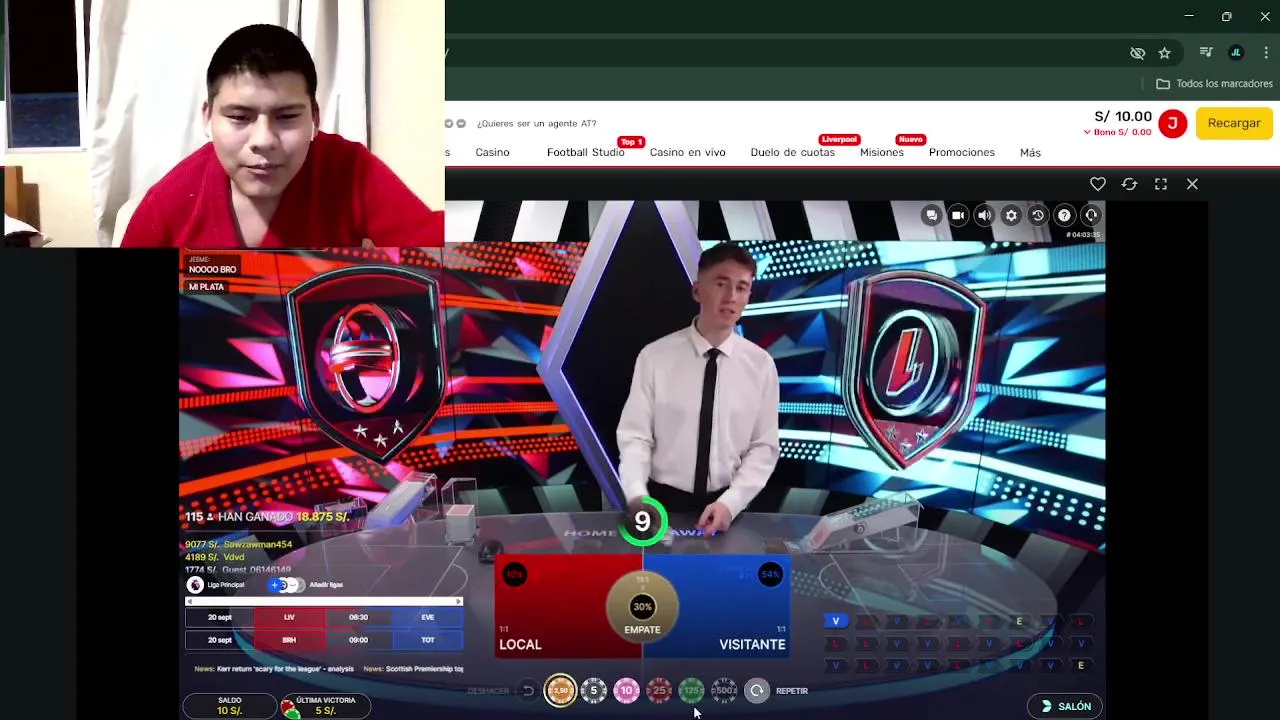Reload the game with refresh arrows icon
The height and width of the screenshot is (720, 1280).
[1129, 184]
